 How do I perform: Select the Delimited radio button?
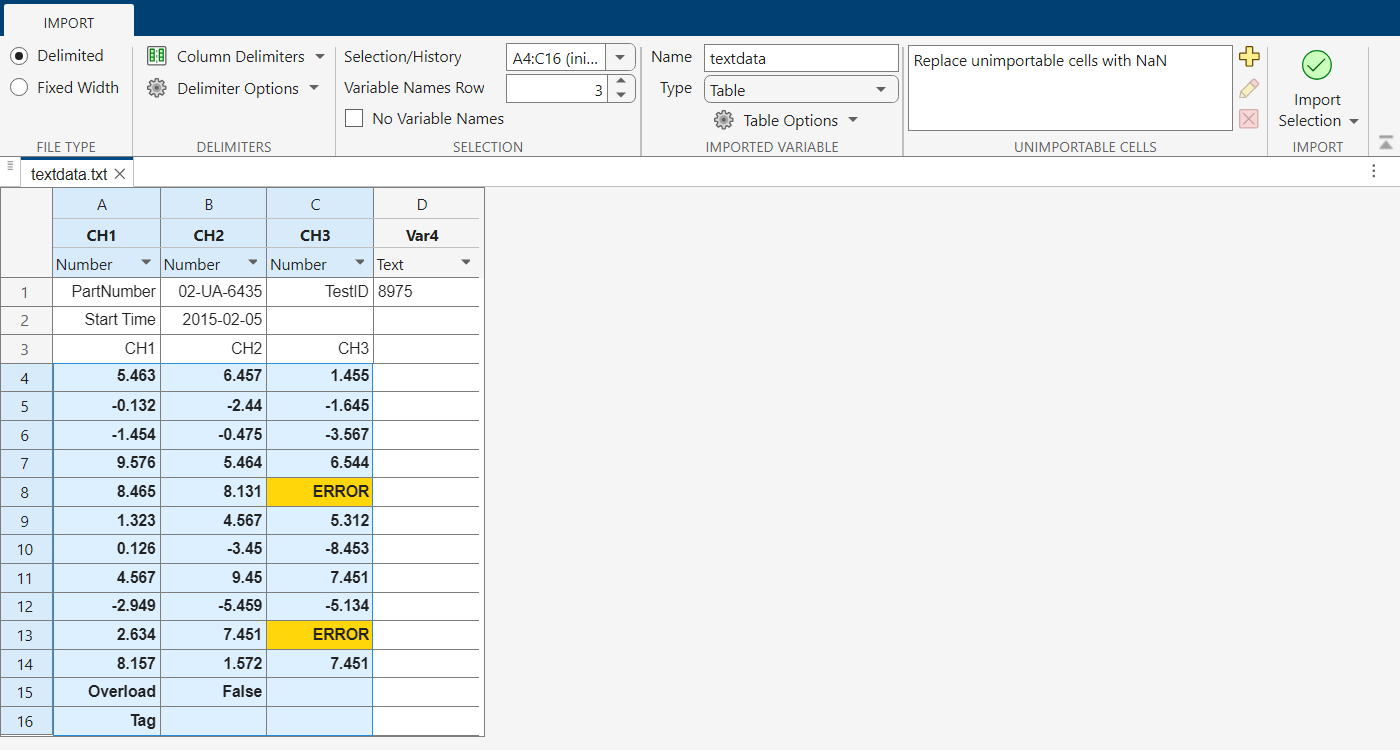[x=19, y=56]
